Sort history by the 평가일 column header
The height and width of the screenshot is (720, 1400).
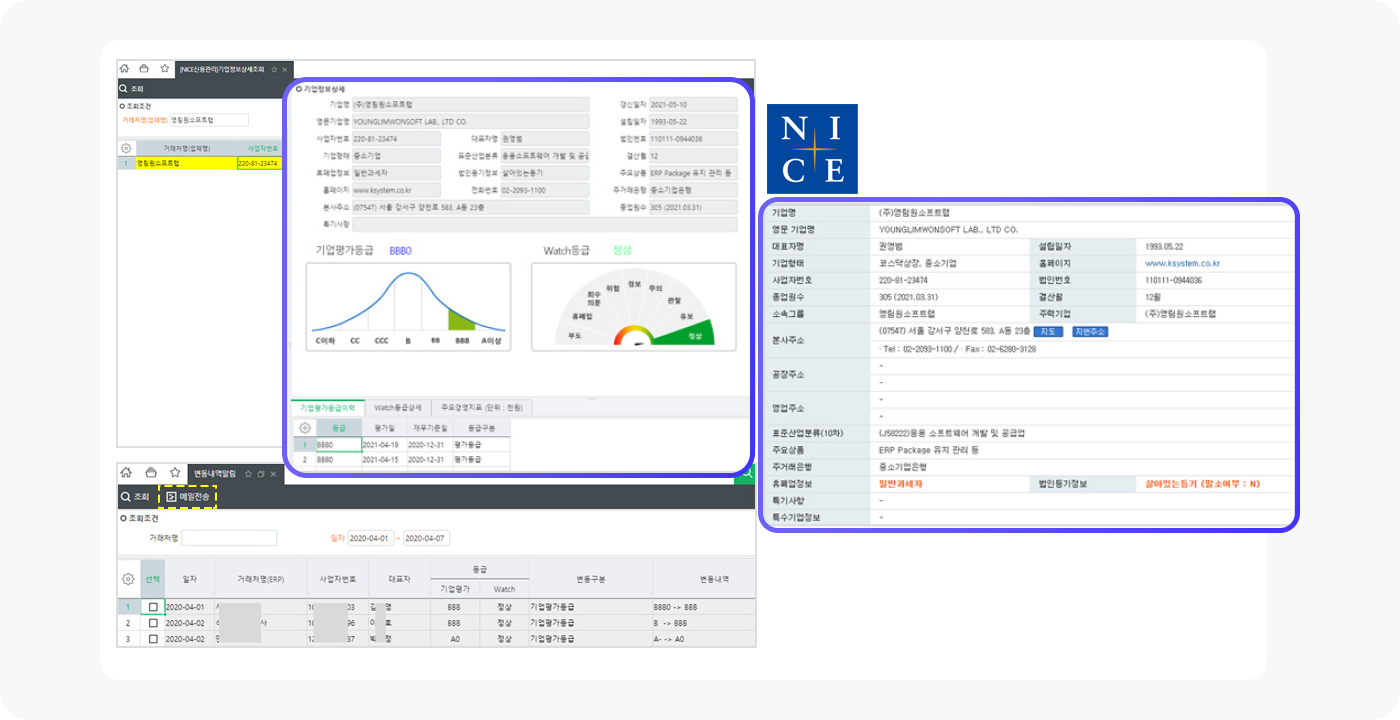[x=383, y=428]
